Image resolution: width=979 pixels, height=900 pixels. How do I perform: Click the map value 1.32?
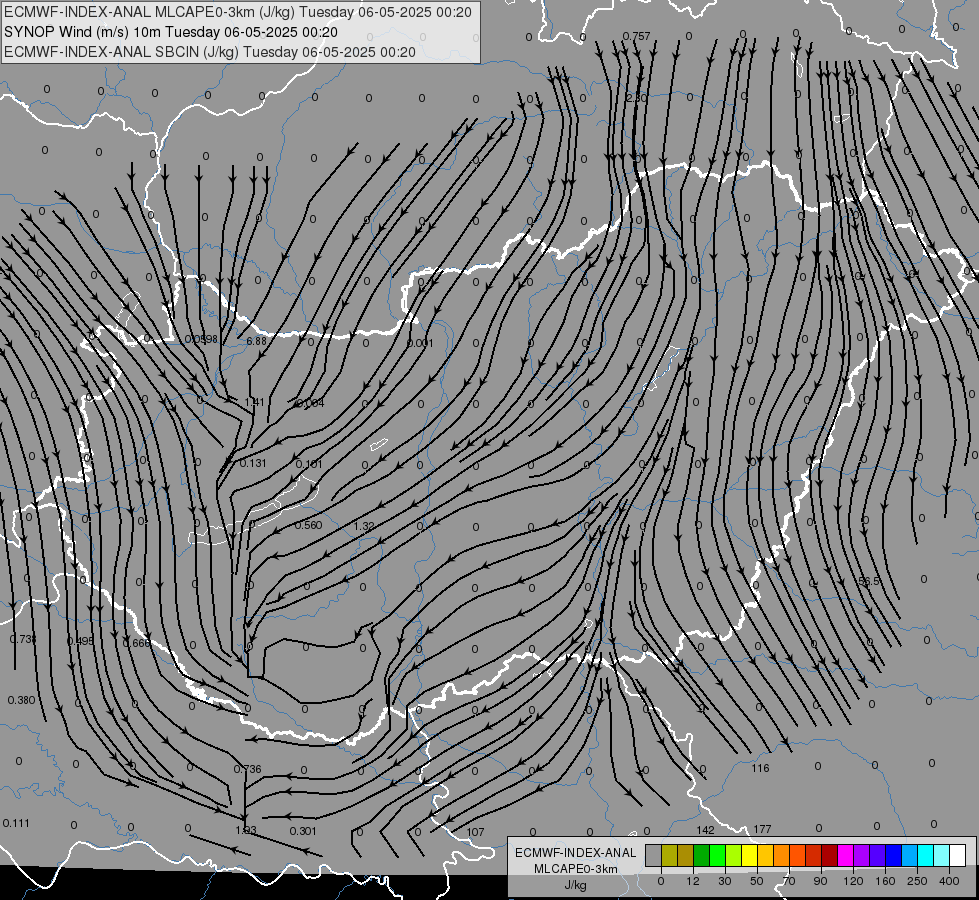tap(363, 526)
